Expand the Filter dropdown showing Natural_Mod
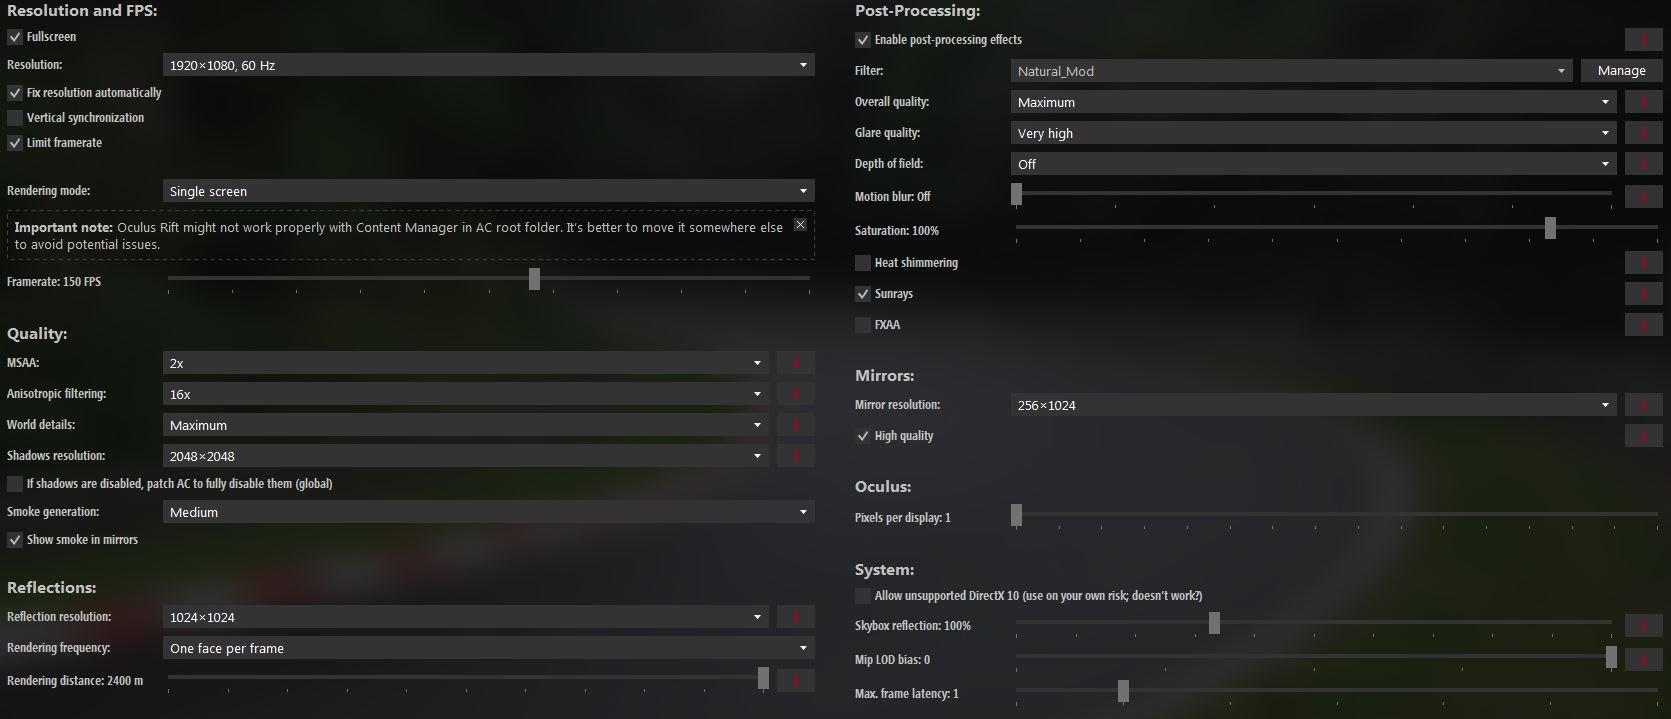 tap(1291, 71)
